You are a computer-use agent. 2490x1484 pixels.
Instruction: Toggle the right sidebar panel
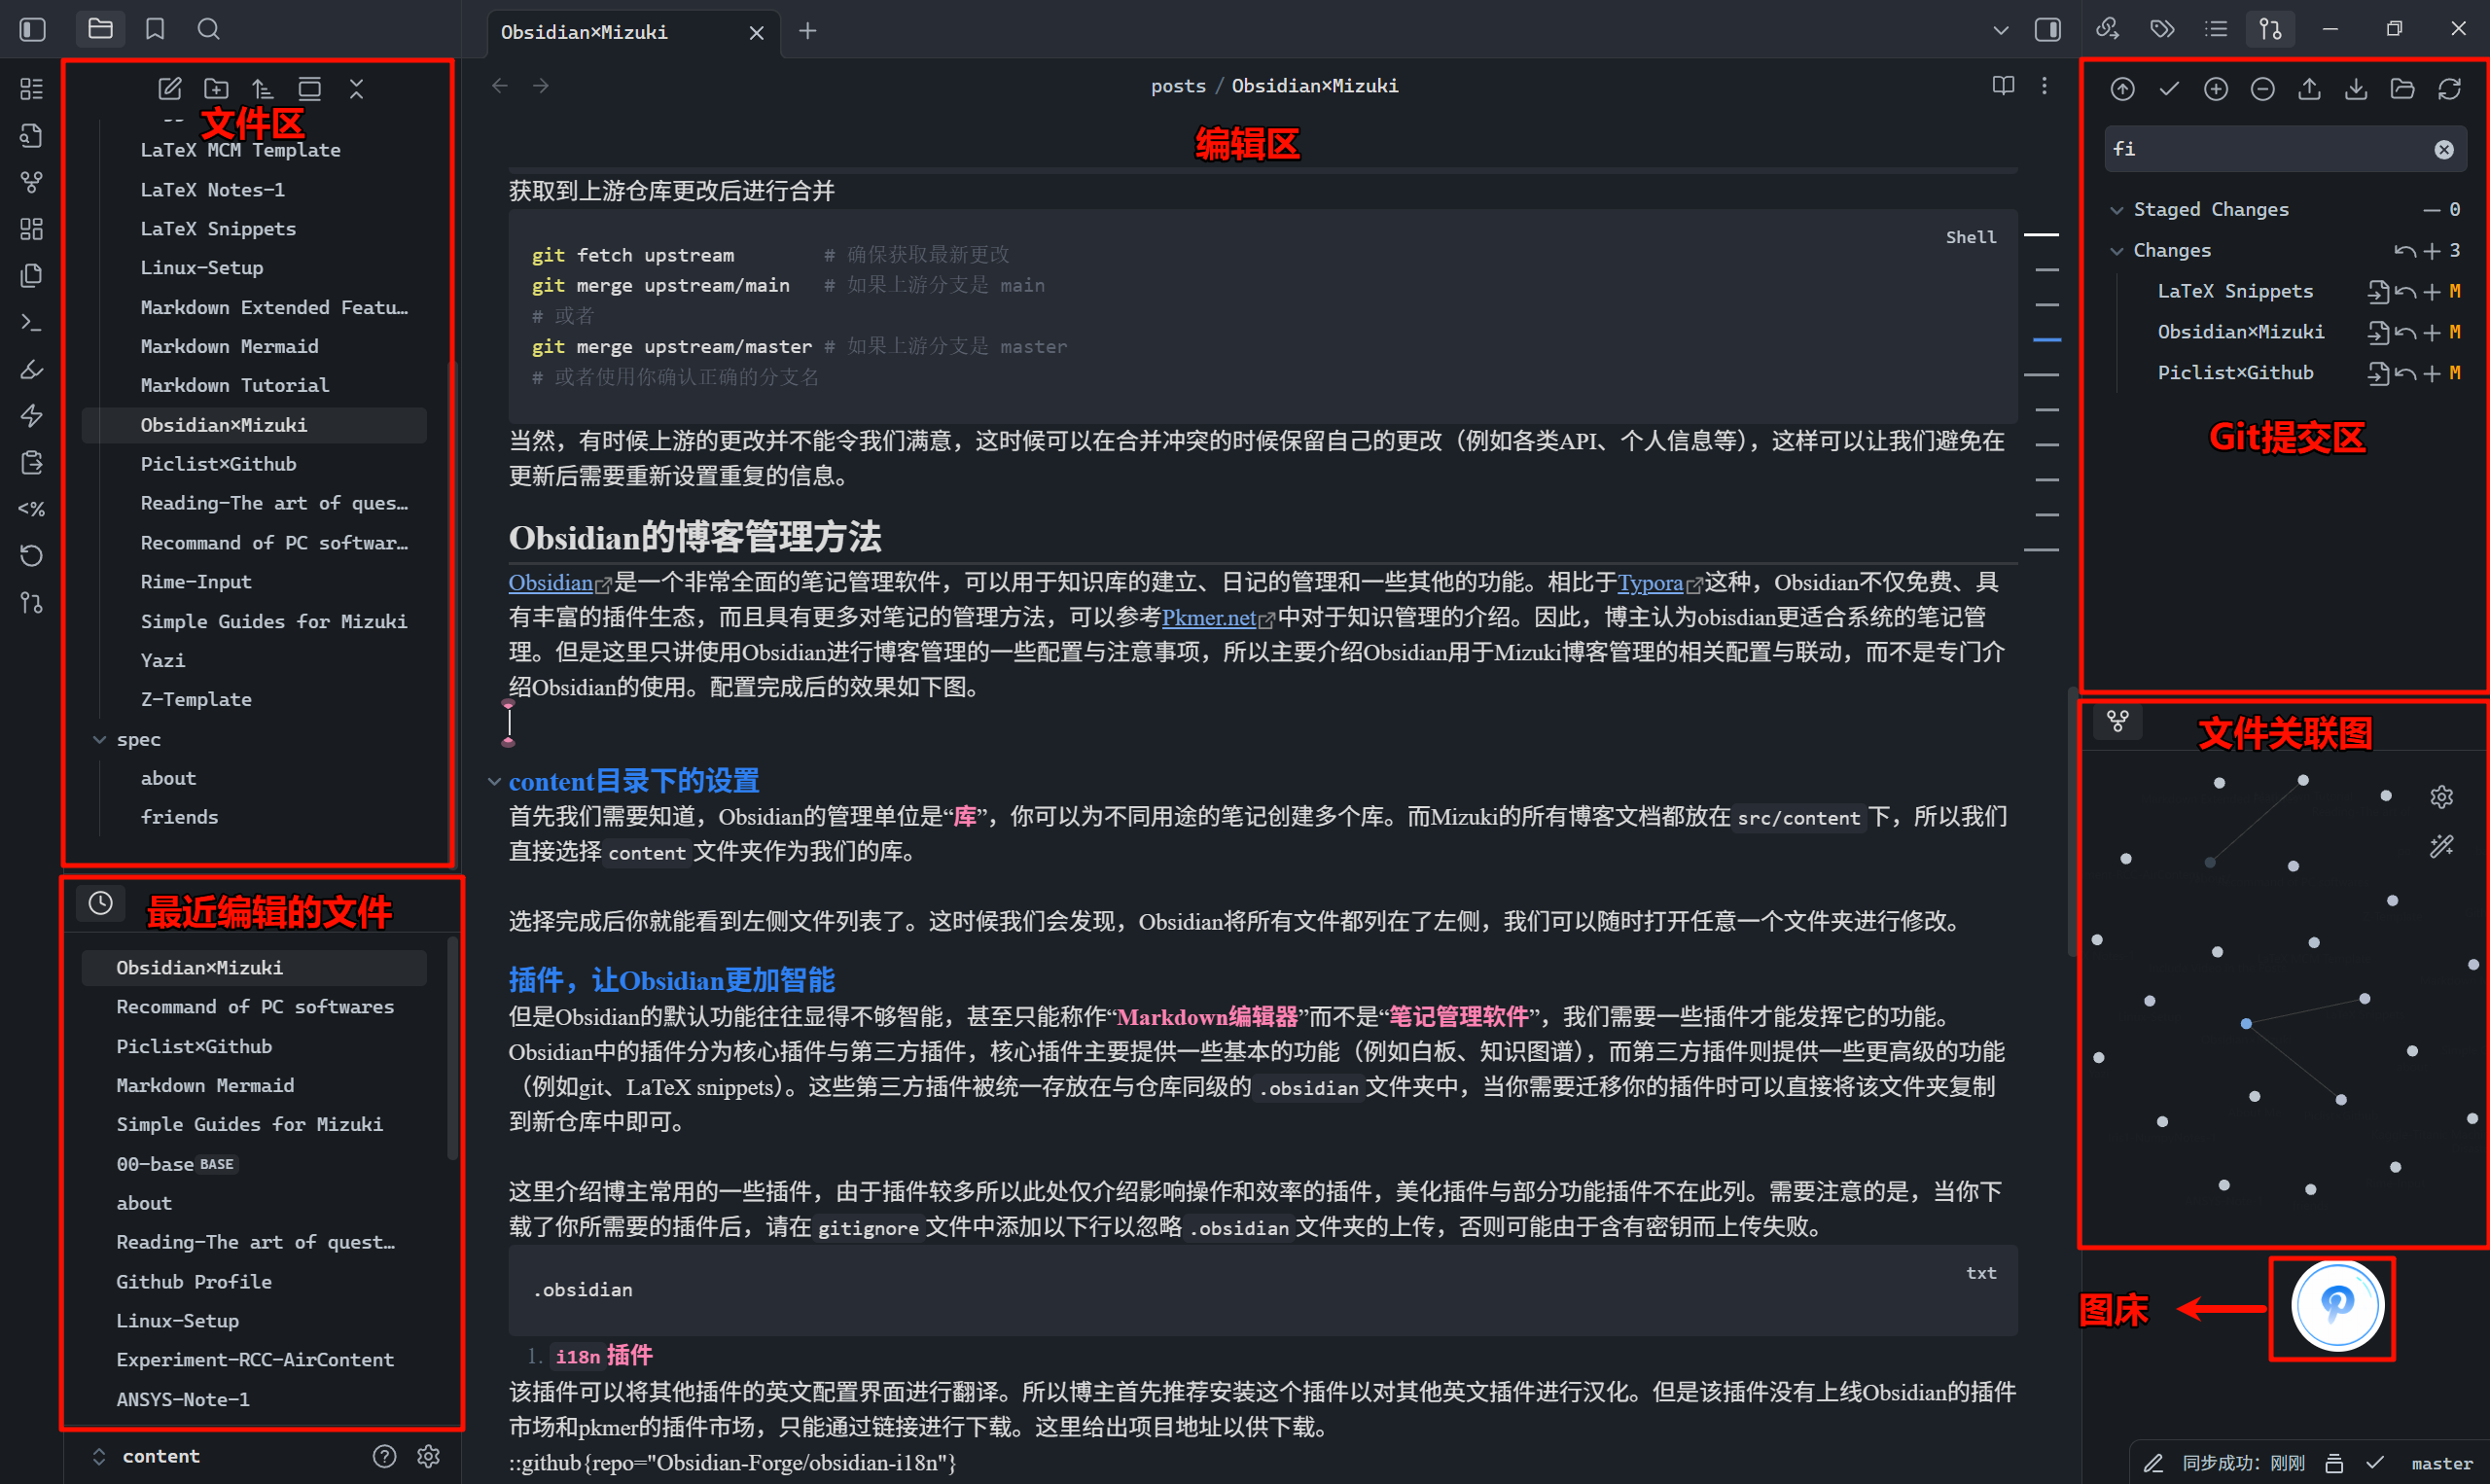click(2047, 29)
